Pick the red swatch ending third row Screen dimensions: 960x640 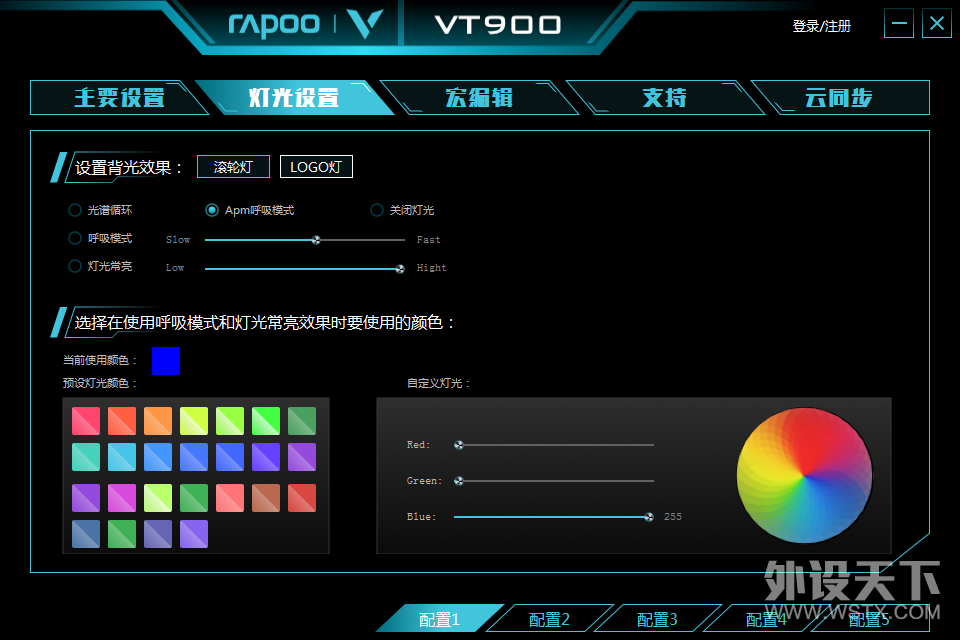(x=302, y=498)
